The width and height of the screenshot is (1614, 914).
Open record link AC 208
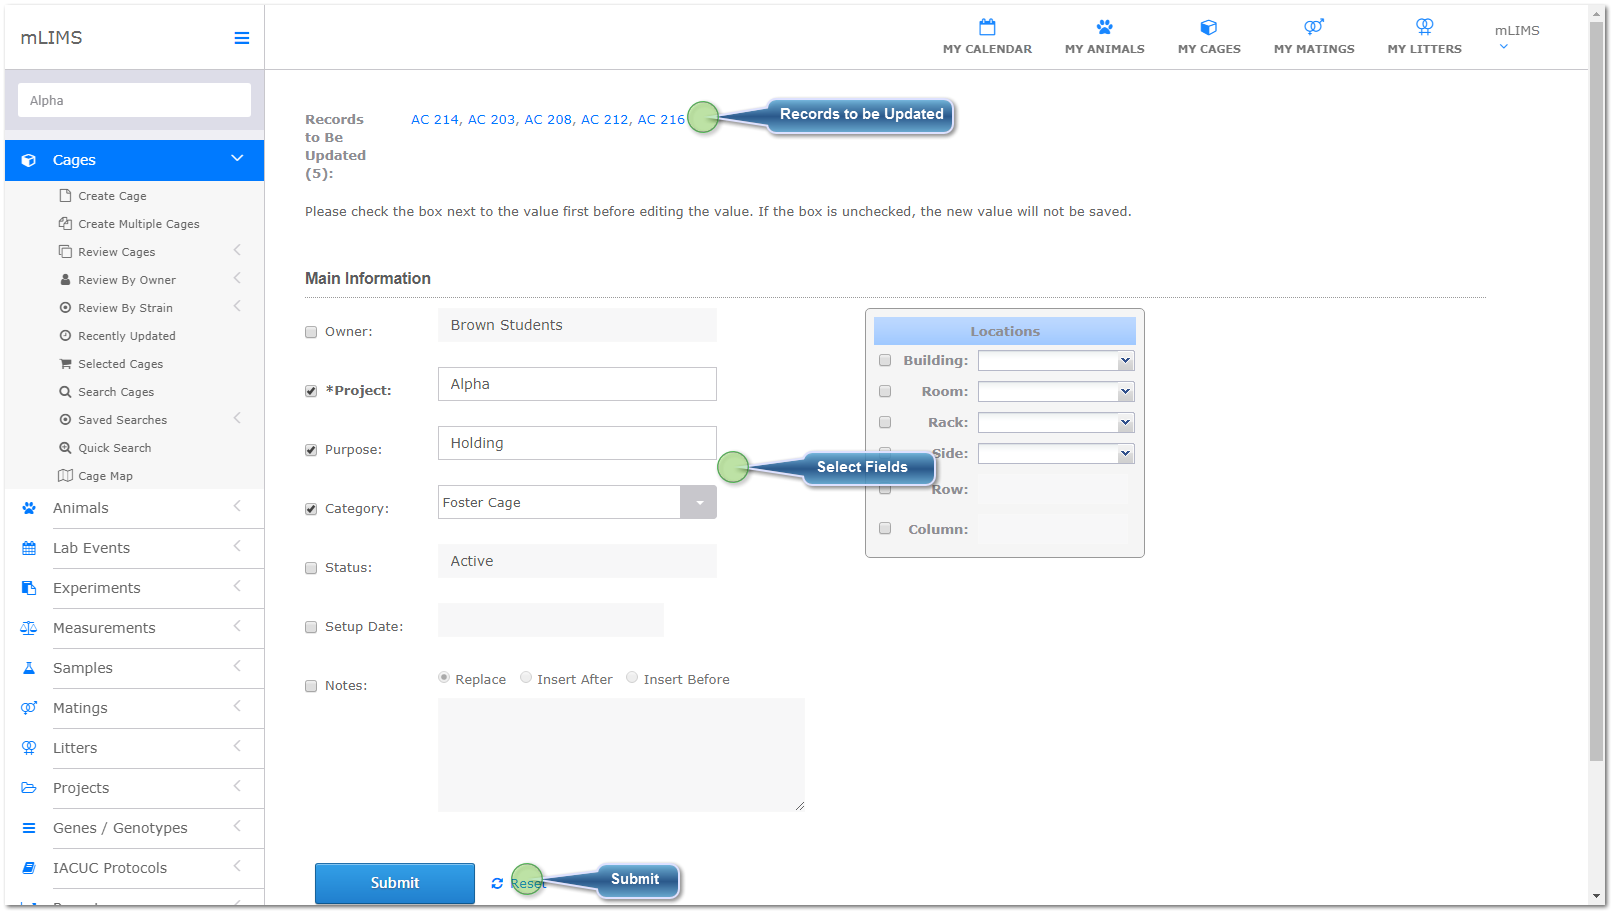[547, 119]
